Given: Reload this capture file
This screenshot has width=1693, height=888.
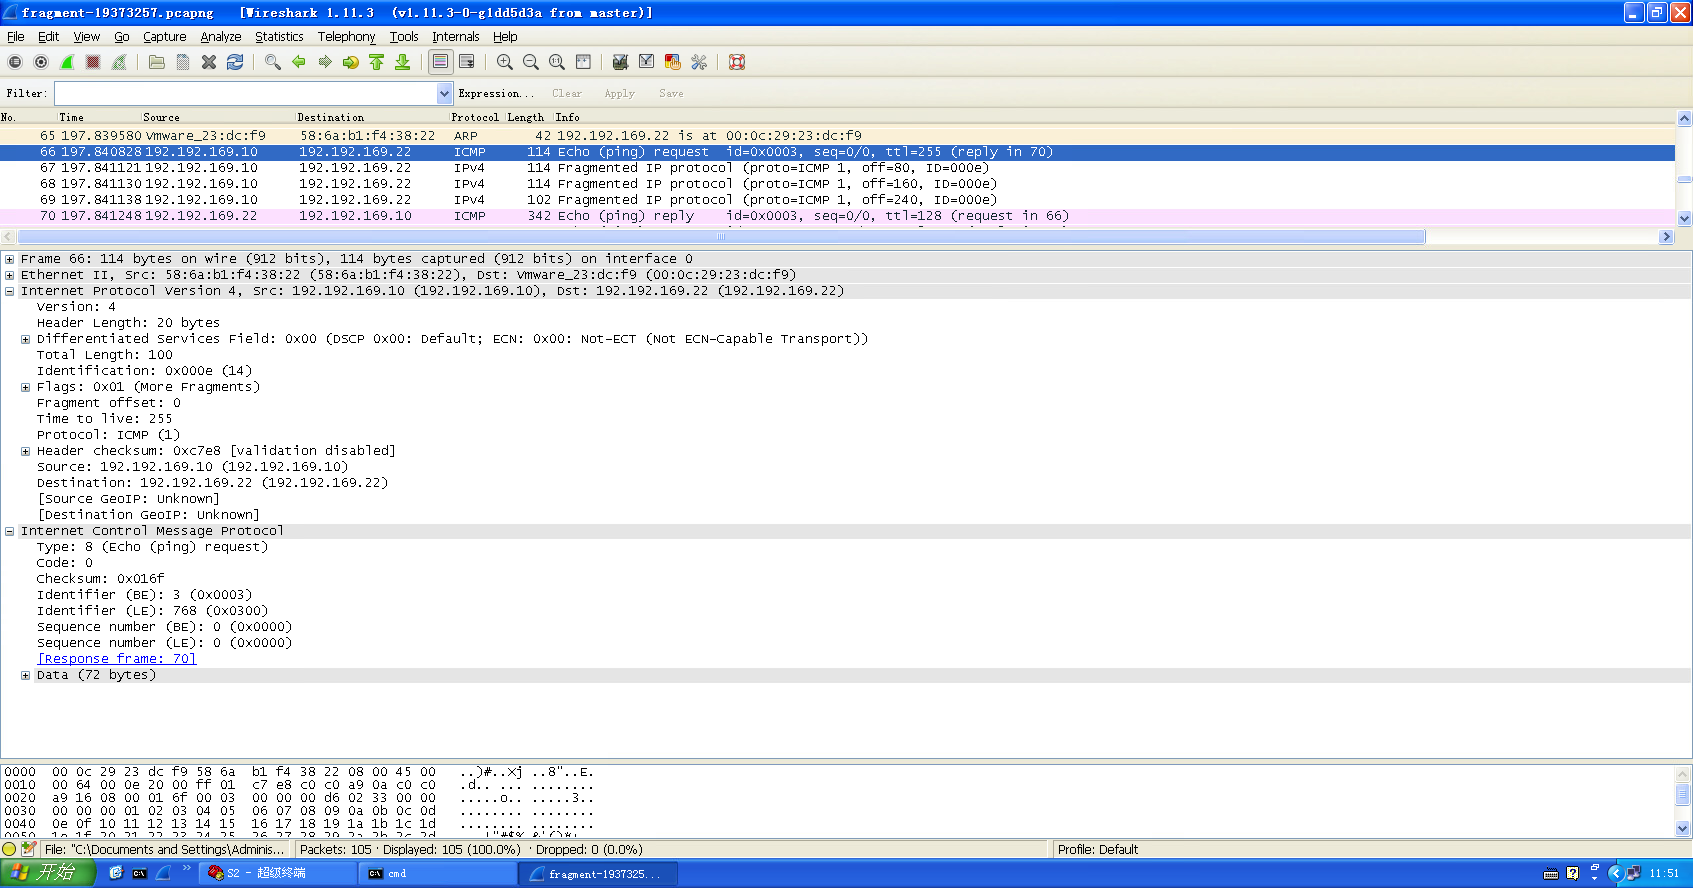Looking at the screenshot, I should [x=235, y=62].
